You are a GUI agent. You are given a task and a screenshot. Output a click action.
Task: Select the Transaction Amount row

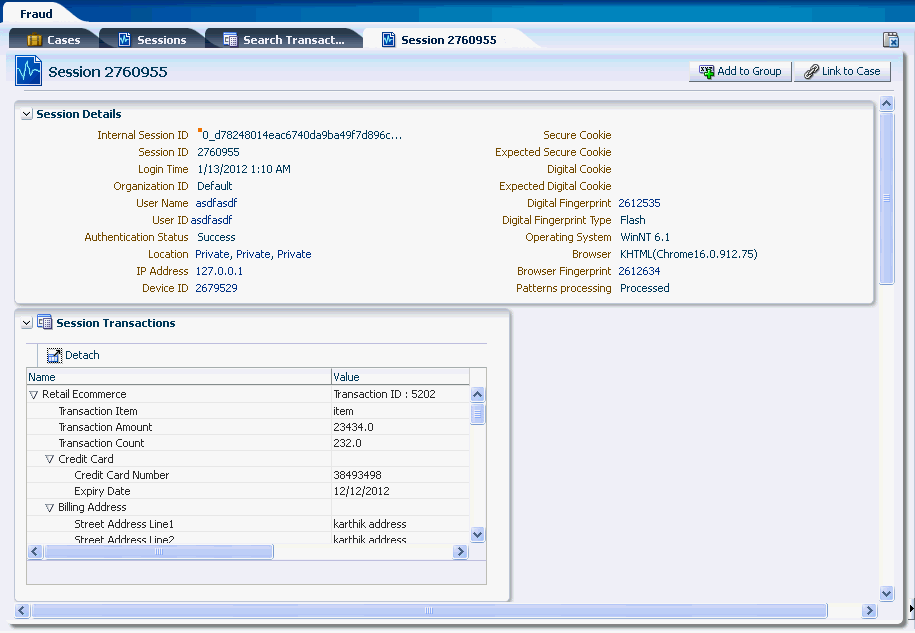[248, 427]
